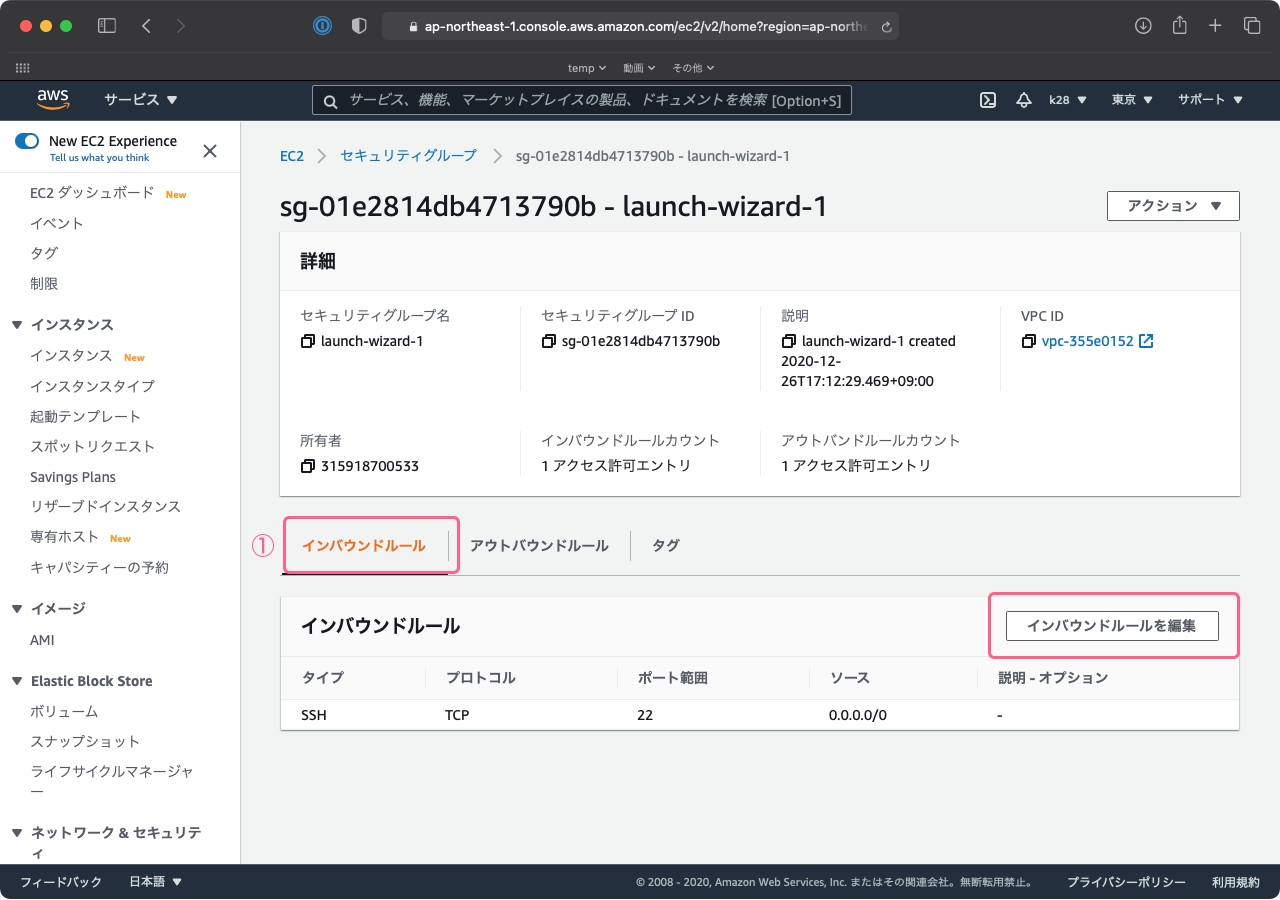1280x900 pixels.
Task: Open the その他 bookmarks folder
Action: point(693,68)
